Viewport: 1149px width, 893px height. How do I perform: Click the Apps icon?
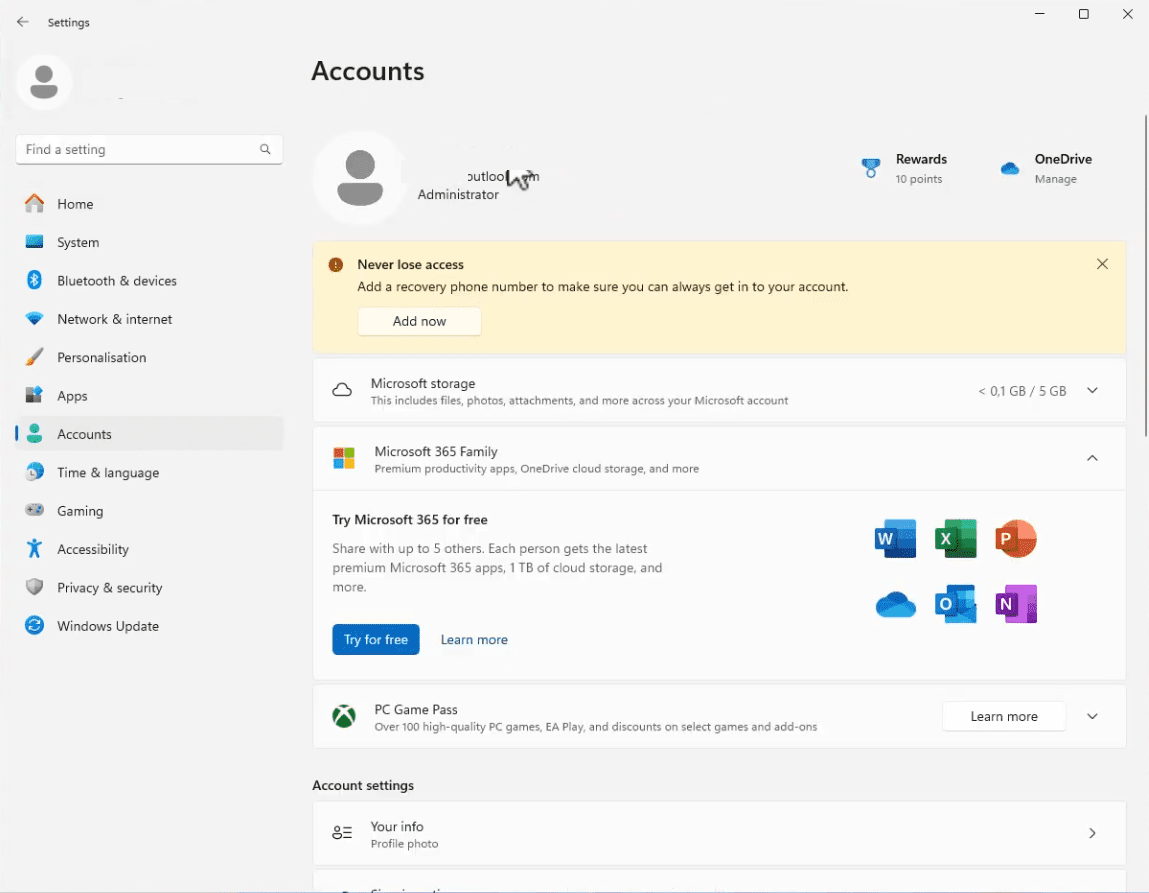point(34,395)
